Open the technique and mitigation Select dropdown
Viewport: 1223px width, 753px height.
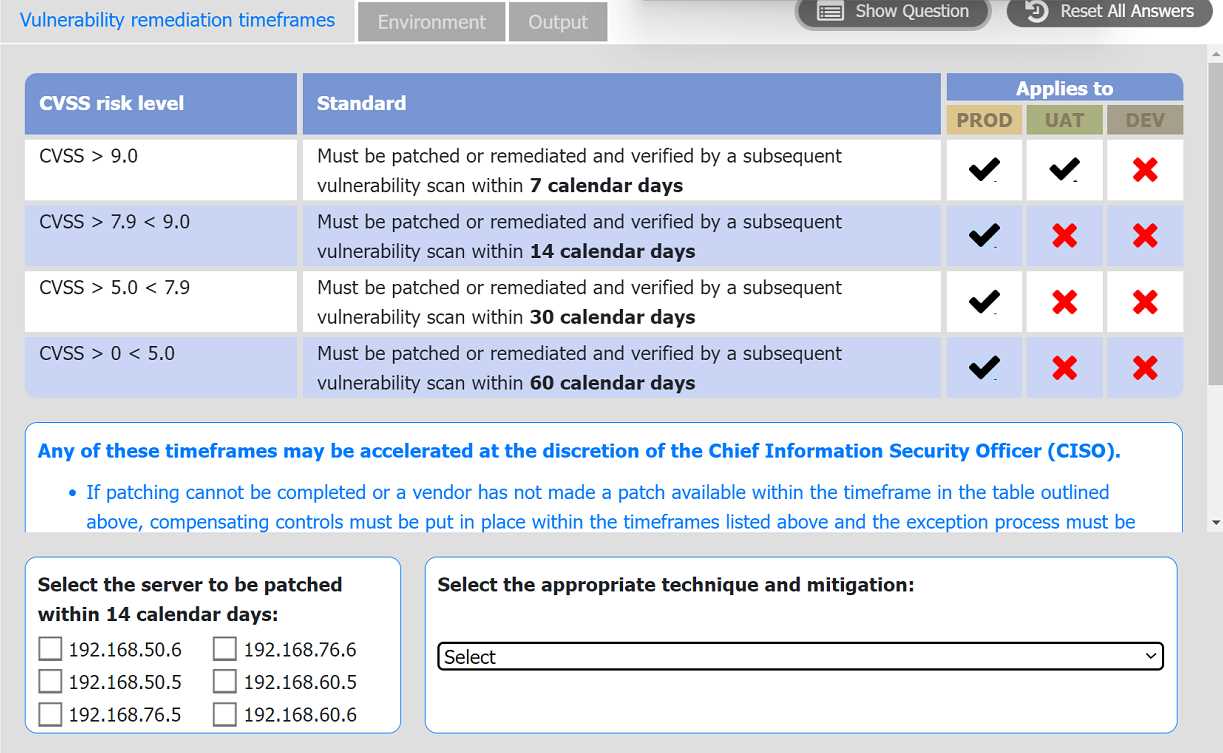tap(799, 656)
